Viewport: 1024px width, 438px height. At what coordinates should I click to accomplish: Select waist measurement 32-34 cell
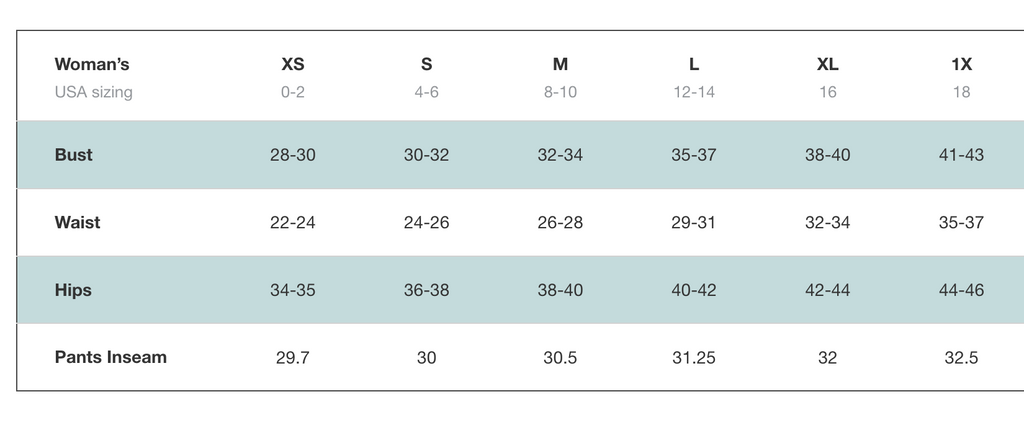tap(827, 222)
